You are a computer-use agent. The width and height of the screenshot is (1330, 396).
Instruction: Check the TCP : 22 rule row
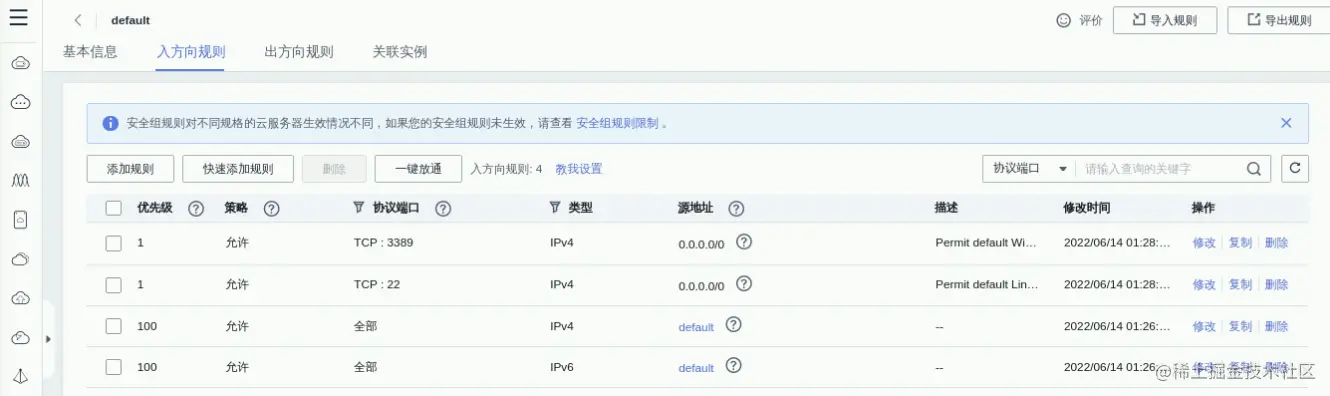114,285
